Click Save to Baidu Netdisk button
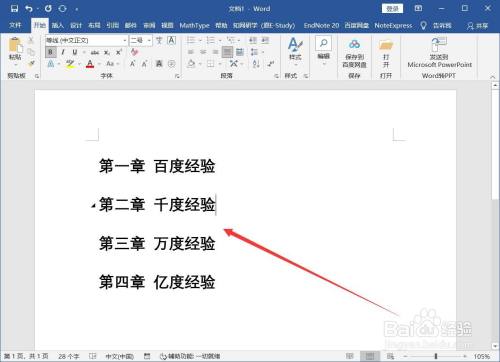The image size is (500, 362). point(354,53)
